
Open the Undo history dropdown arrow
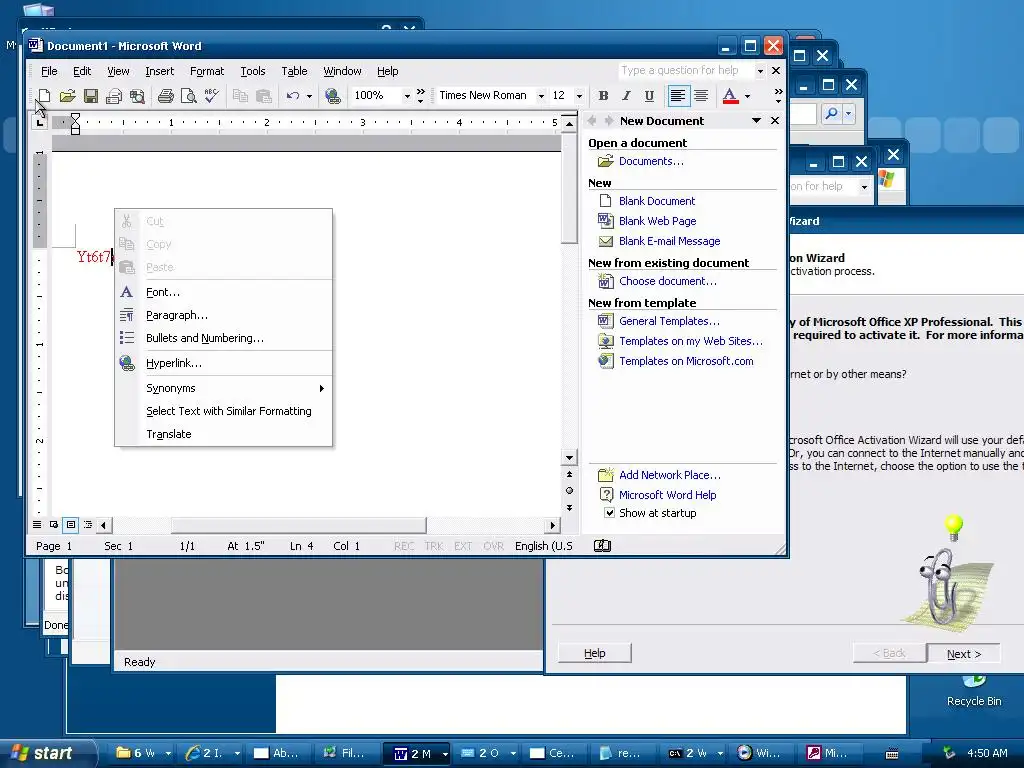(309, 96)
